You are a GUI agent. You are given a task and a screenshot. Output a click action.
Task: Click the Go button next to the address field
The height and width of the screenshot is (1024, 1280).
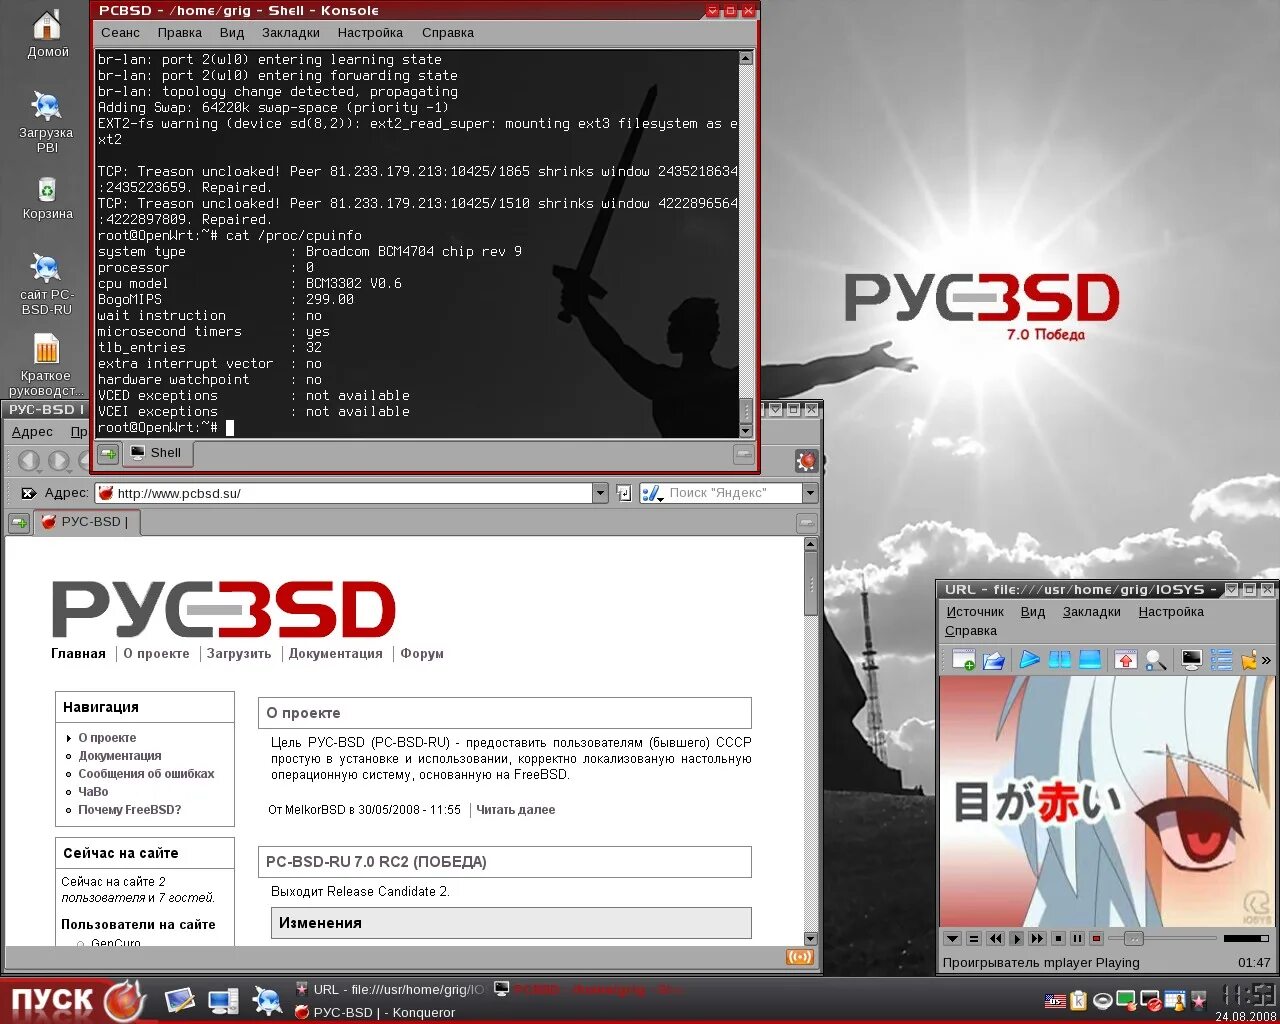(624, 493)
